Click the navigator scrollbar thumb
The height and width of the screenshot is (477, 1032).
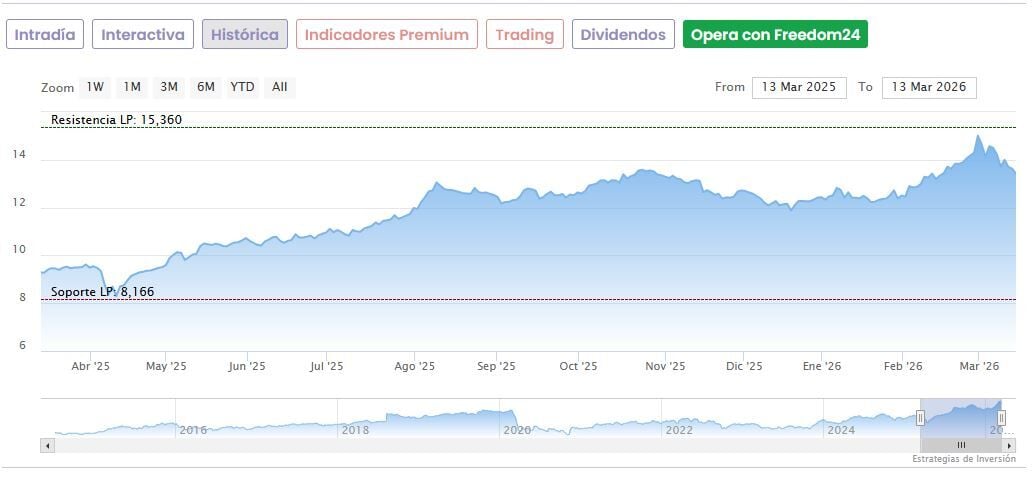tap(960, 445)
